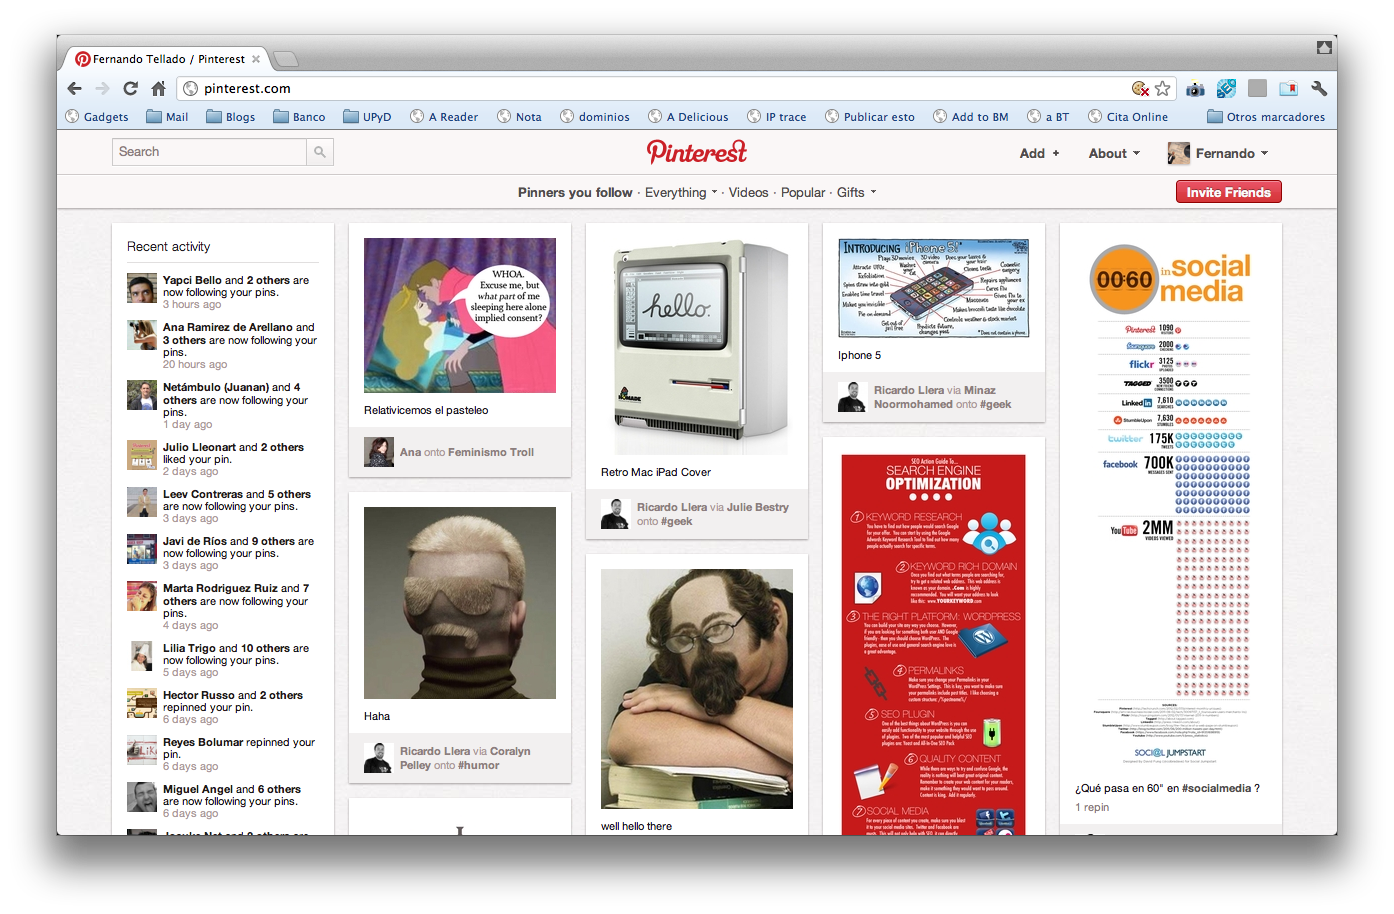Click Ana's avatar under Relativicemos el pasteleo

click(379, 452)
